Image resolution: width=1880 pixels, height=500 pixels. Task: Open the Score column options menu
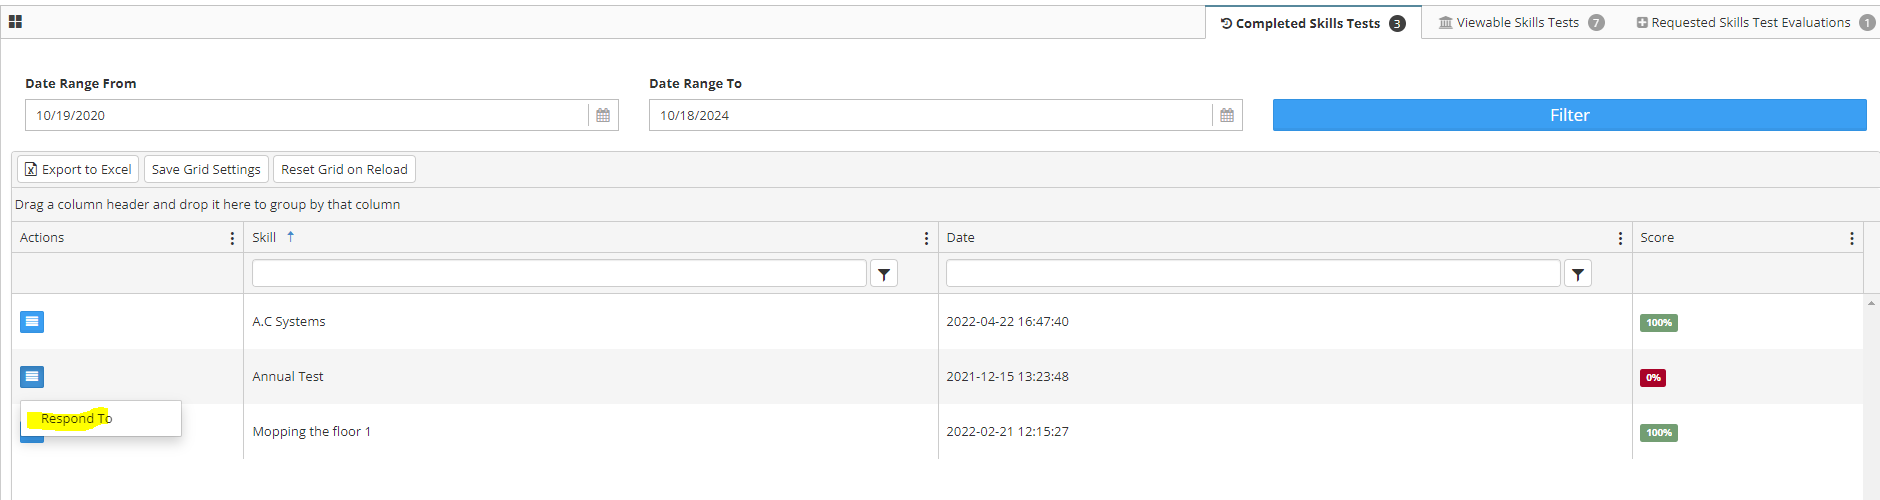pyautogui.click(x=1852, y=238)
